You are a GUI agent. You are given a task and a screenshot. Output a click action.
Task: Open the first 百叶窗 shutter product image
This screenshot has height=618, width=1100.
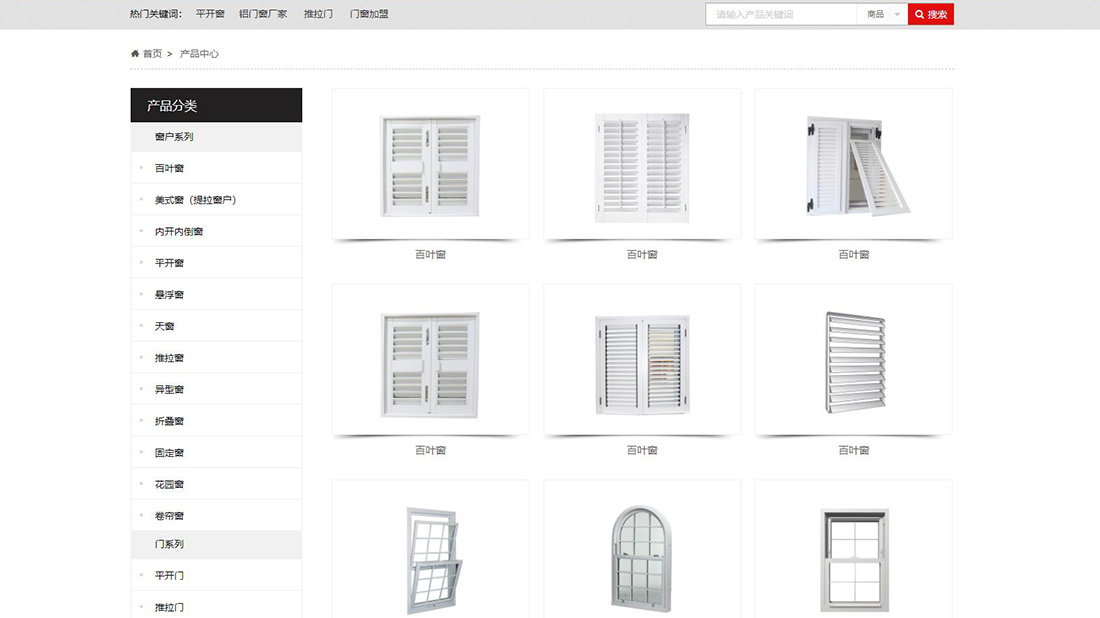click(x=430, y=166)
